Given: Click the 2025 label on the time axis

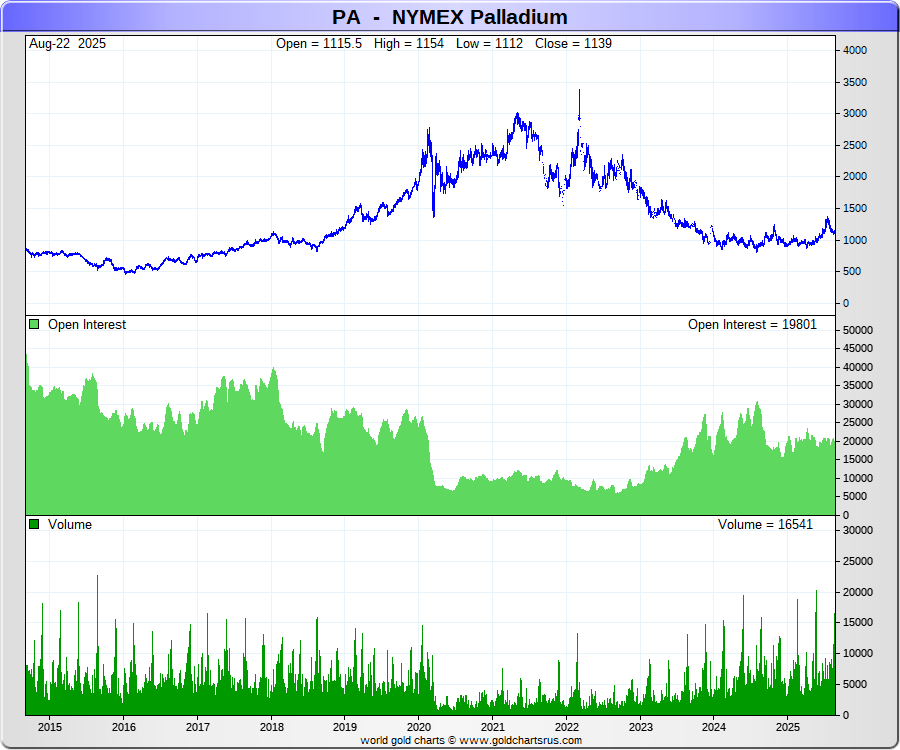Looking at the screenshot, I should point(788,727).
